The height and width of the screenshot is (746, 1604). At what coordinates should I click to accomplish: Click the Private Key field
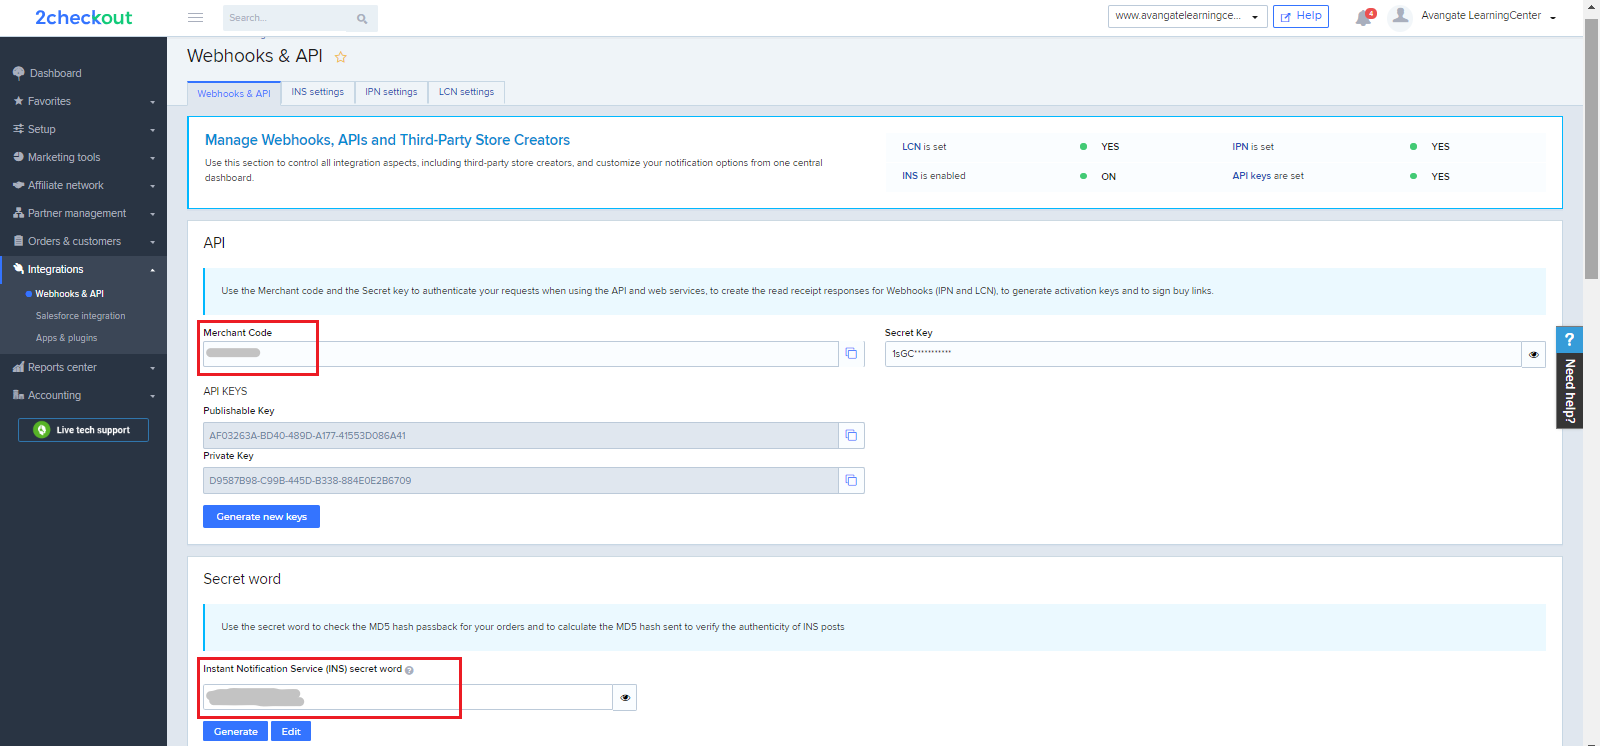520,481
